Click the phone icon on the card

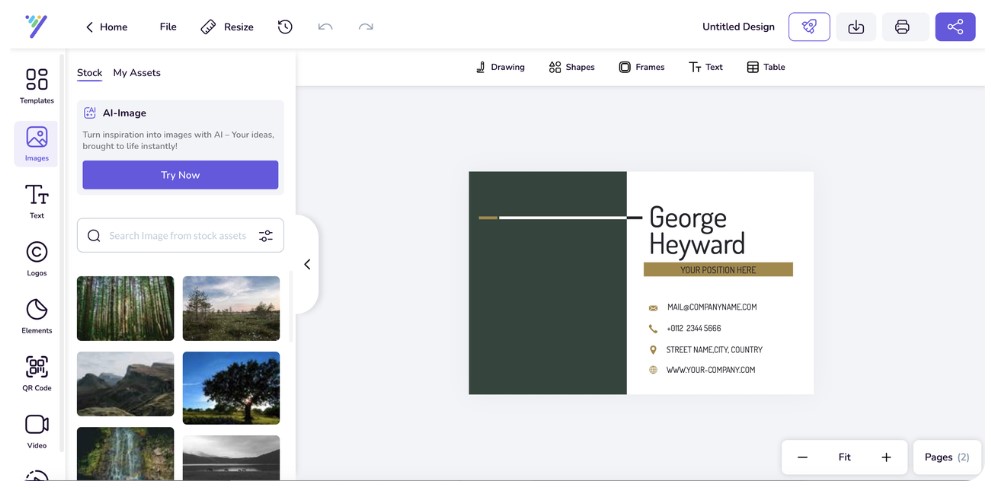click(653, 329)
